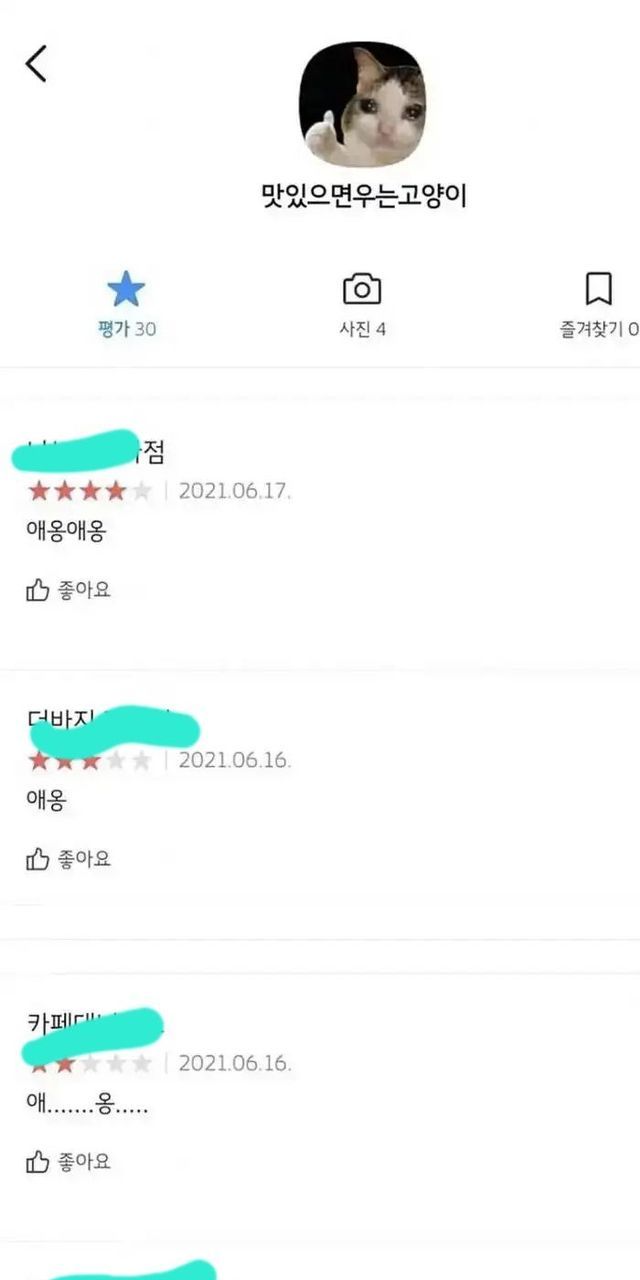Click the three-star rating on 애옹 review
640x1280 pixels.
[90, 761]
